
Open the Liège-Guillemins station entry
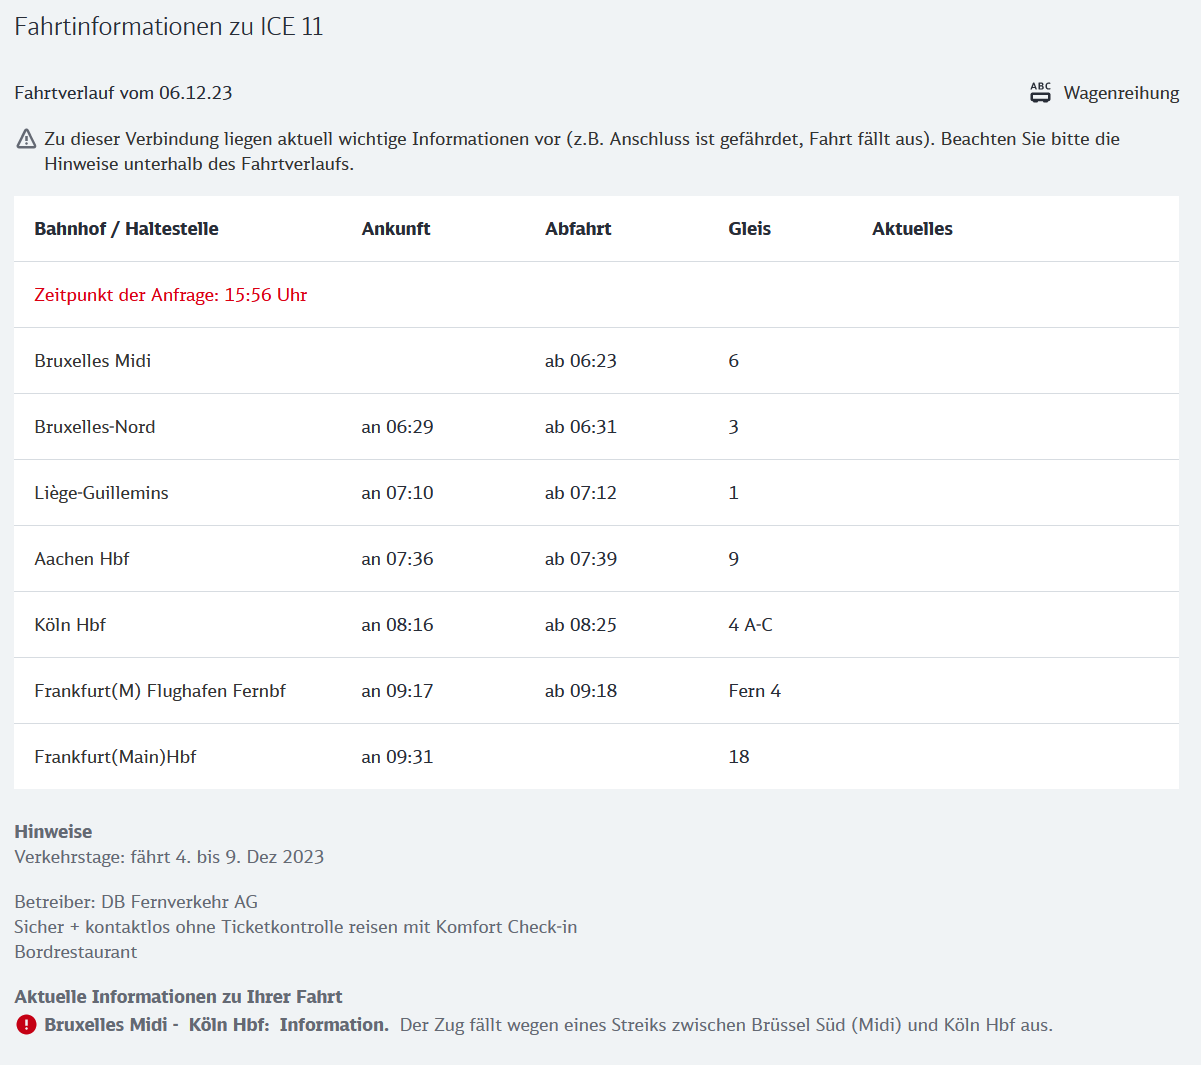tap(101, 493)
